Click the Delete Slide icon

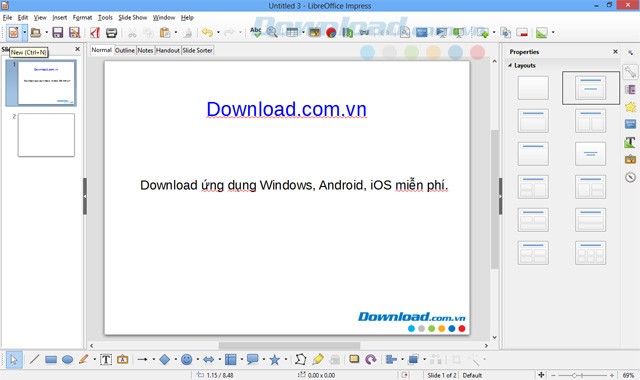522,32
